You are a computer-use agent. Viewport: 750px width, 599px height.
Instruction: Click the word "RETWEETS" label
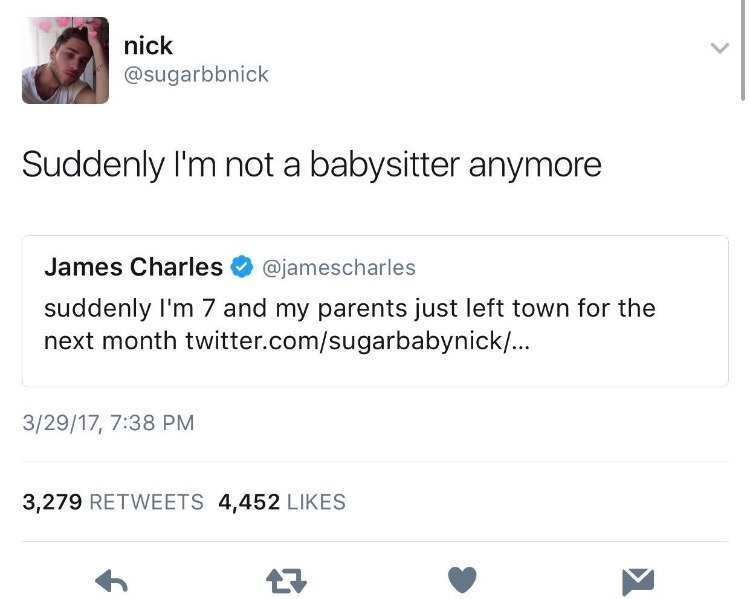[x=146, y=502]
